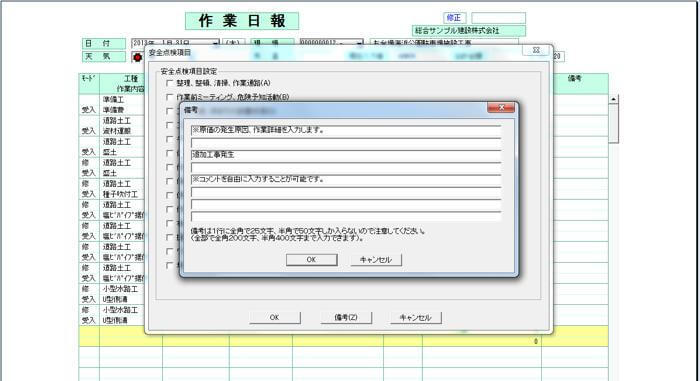Click キャンセル in the 備考 dialog
Viewport: 700px width, 381px height.
[376, 260]
